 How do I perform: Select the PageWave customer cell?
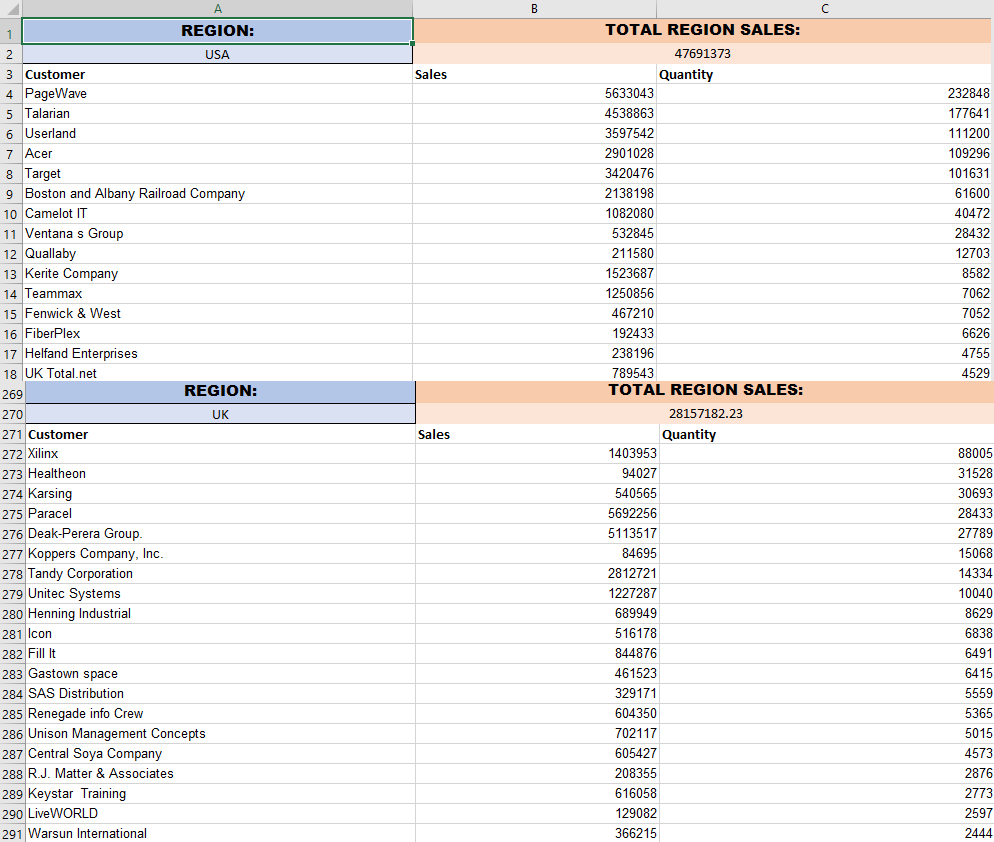point(217,94)
